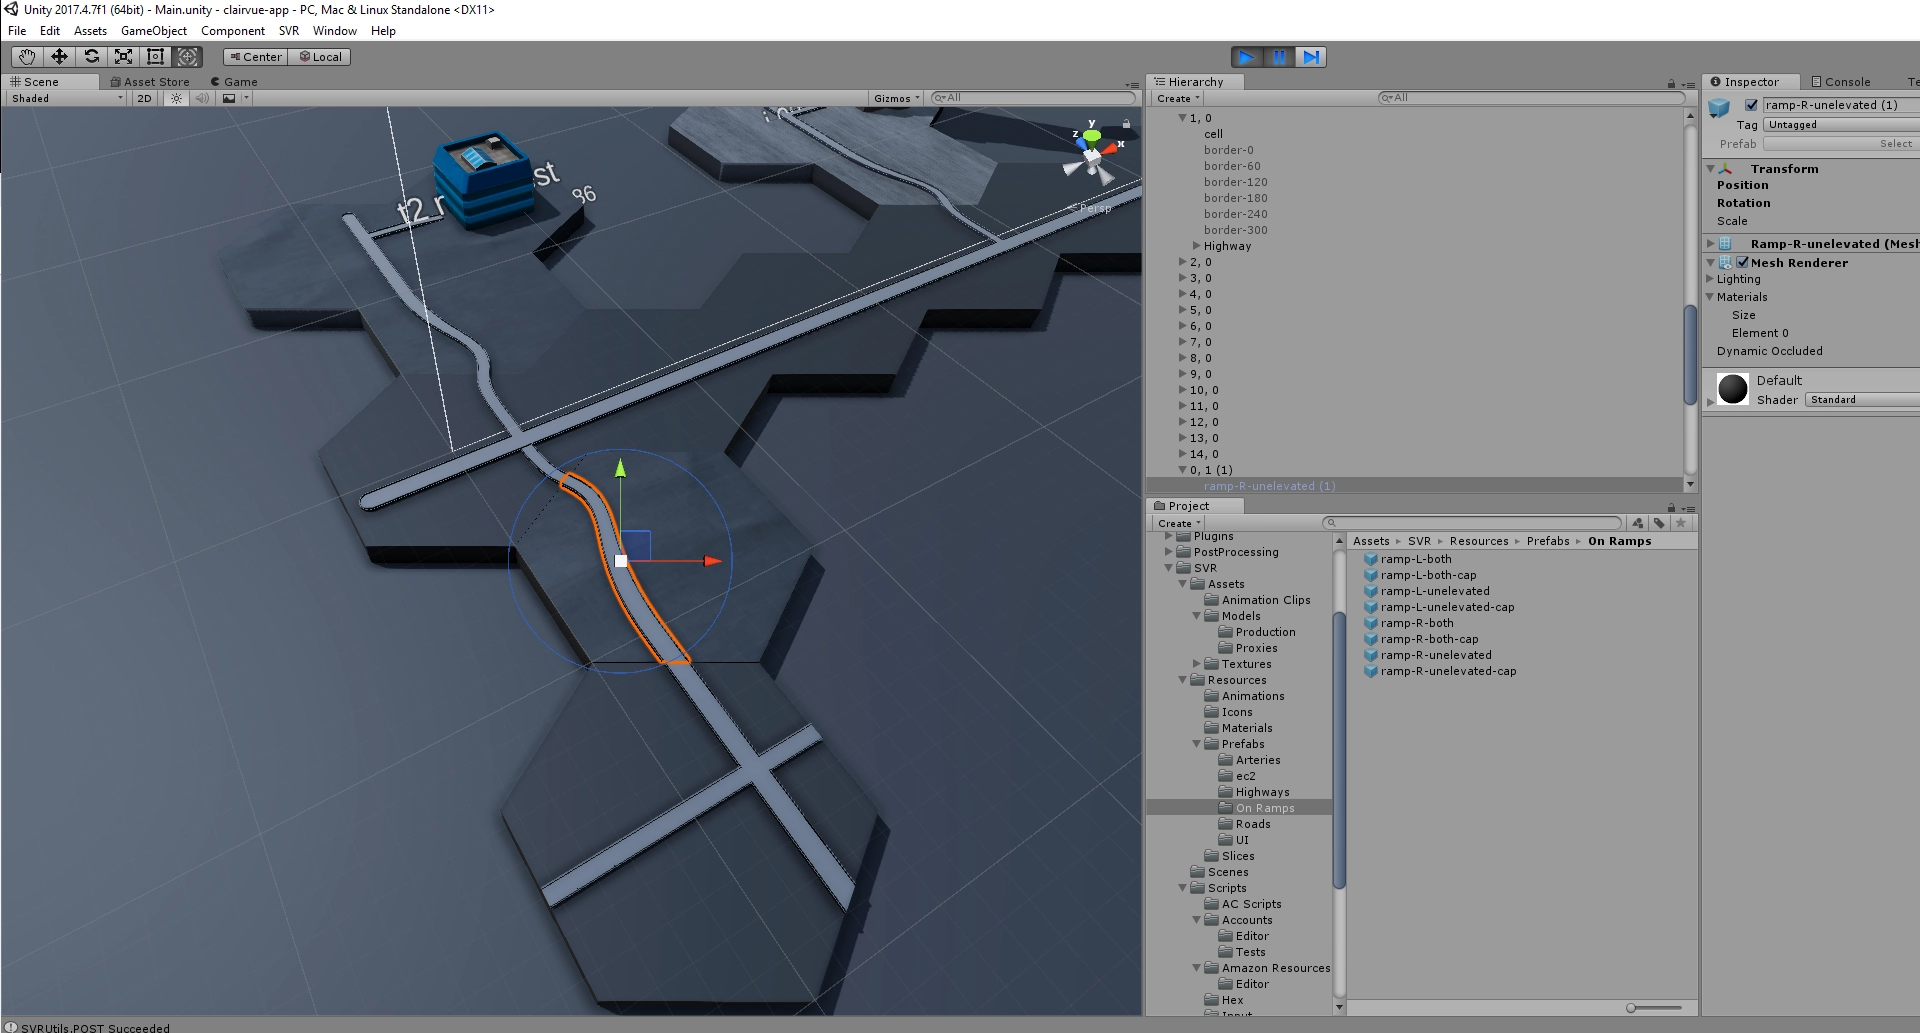Toggle scene lighting sun icon
Image resolution: width=1920 pixels, height=1033 pixels.
[x=177, y=98]
